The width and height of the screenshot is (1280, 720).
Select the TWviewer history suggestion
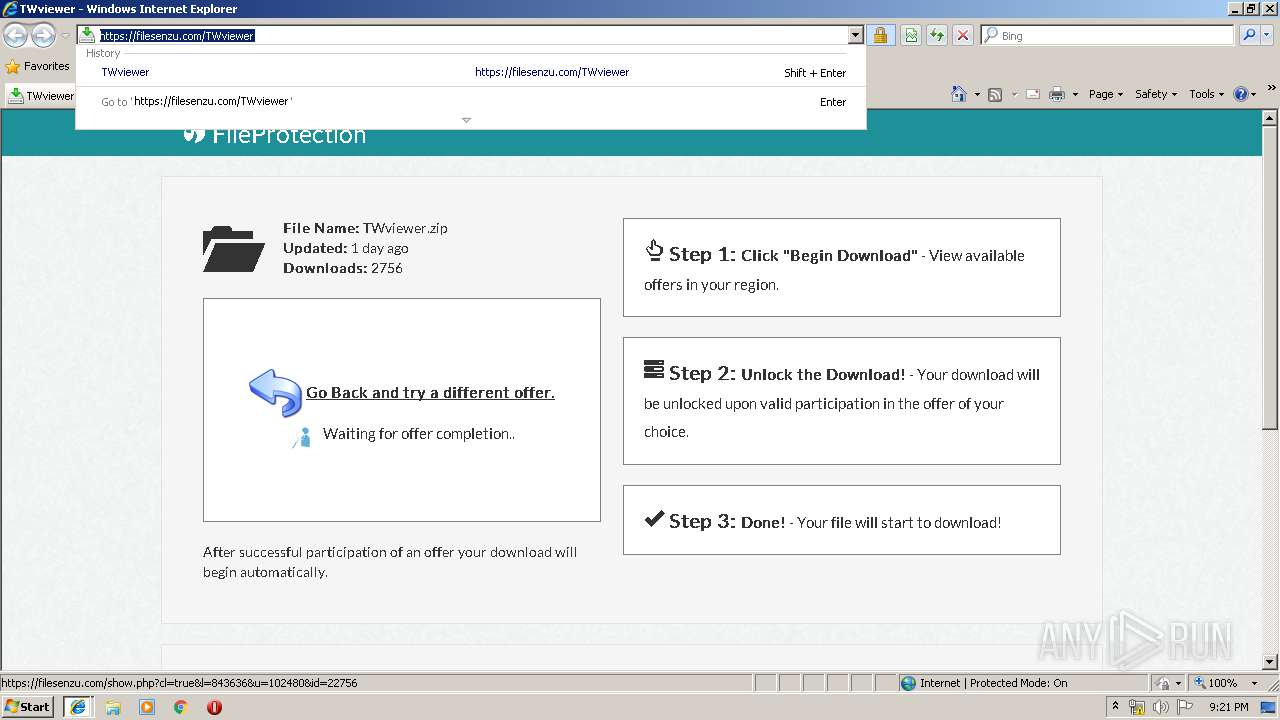pyautogui.click(x=470, y=72)
